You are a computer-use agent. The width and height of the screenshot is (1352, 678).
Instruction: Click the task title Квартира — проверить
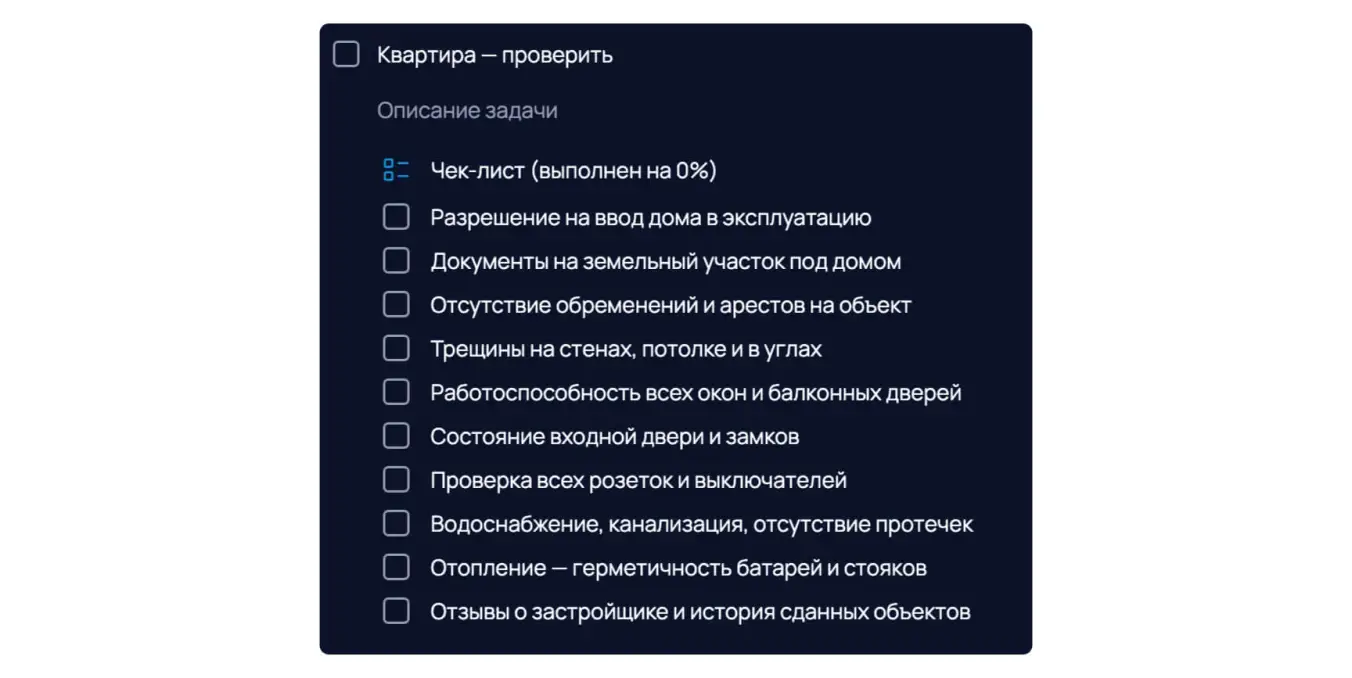pos(494,55)
